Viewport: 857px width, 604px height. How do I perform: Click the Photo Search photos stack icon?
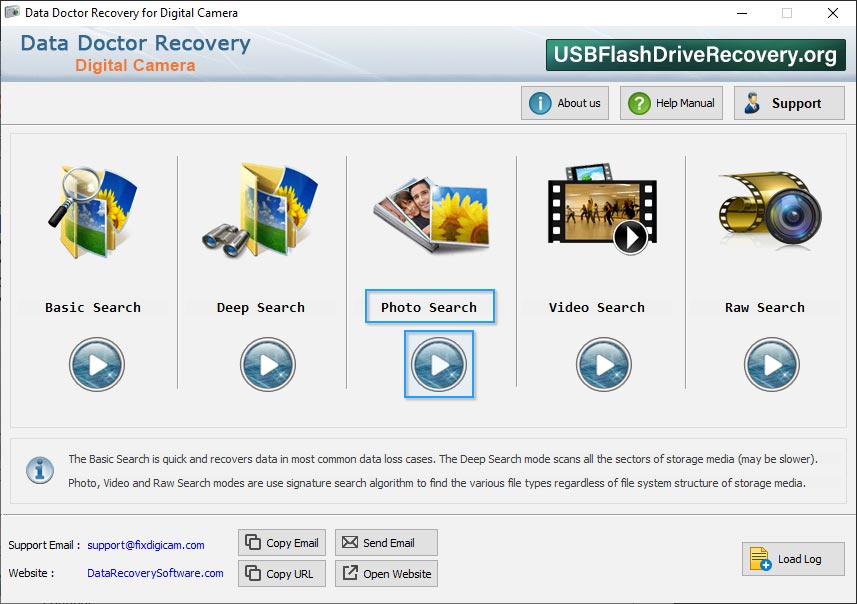432,214
